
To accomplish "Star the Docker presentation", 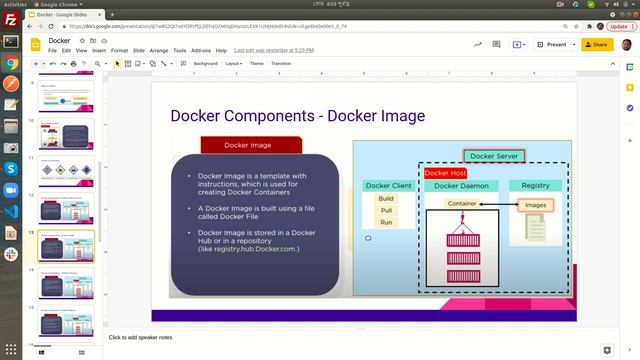I will (82, 41).
